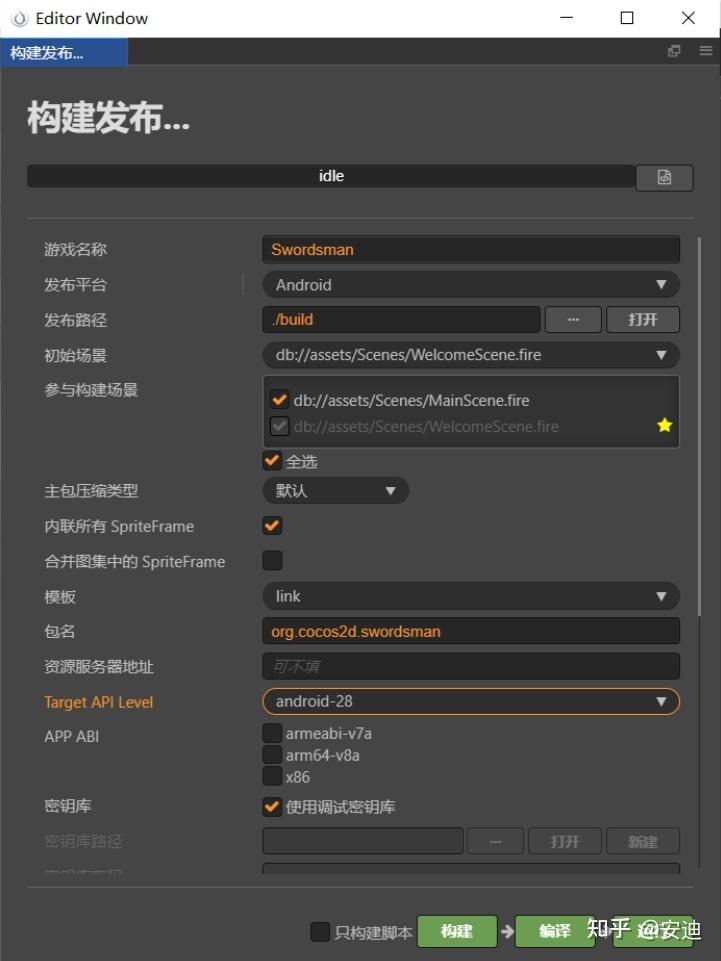Click the 资源服务器地址 input field
Screen dimensions: 721x961
[471, 666]
